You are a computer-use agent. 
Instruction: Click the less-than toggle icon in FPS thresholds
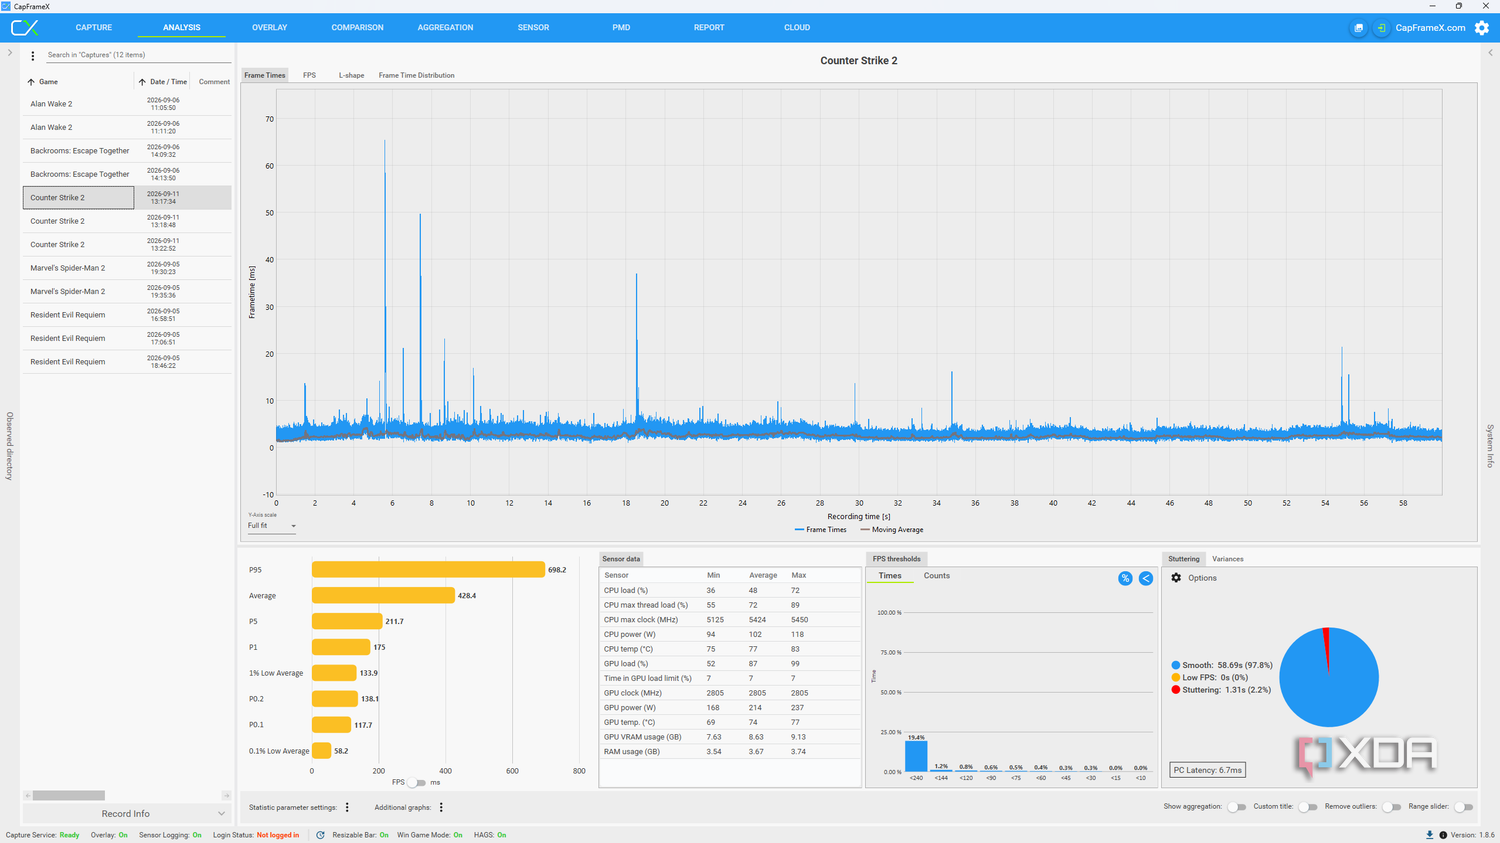pyautogui.click(x=1146, y=578)
